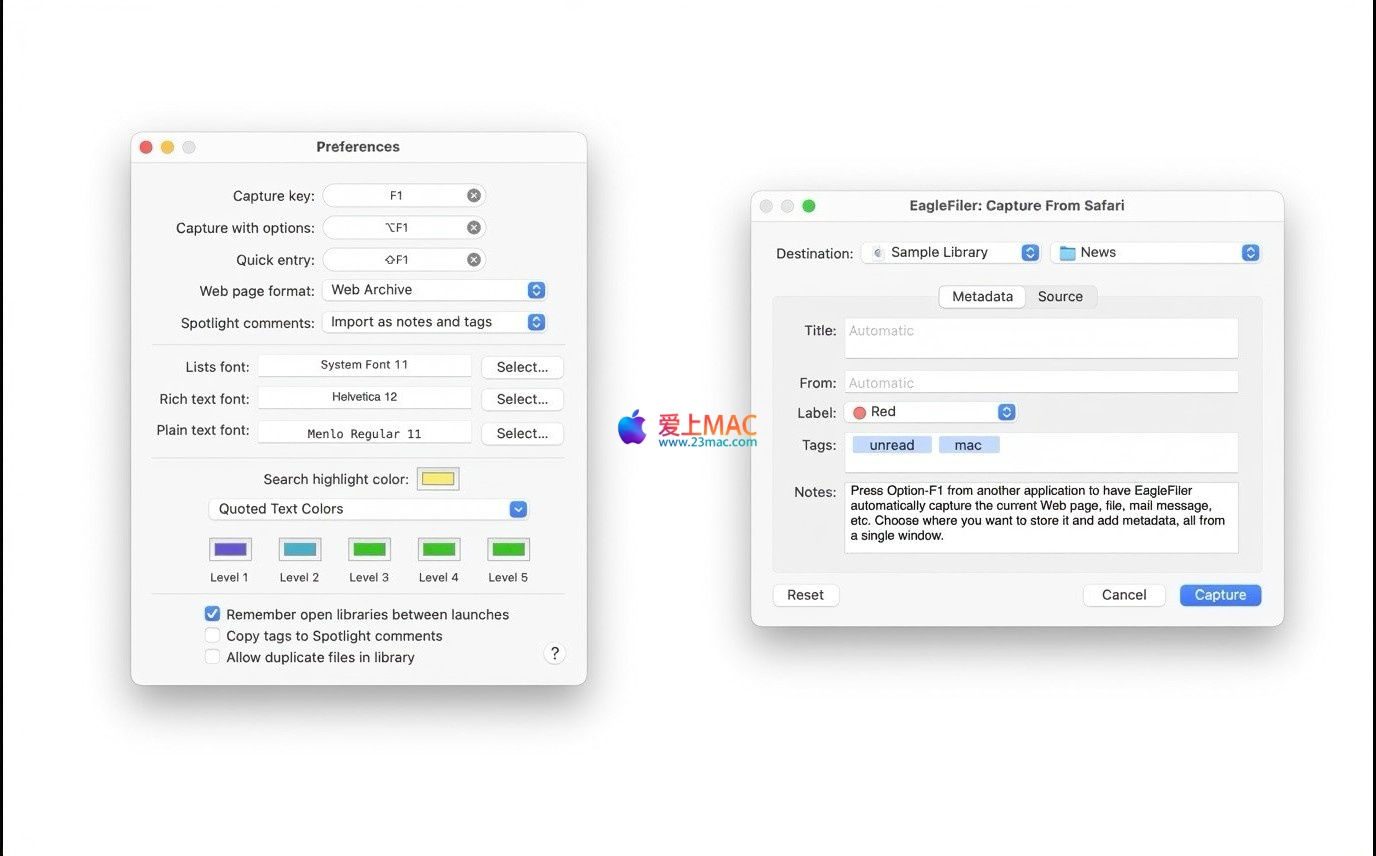Open the Preferences help button
Screen dimensions: 1376x856
tap(554, 653)
